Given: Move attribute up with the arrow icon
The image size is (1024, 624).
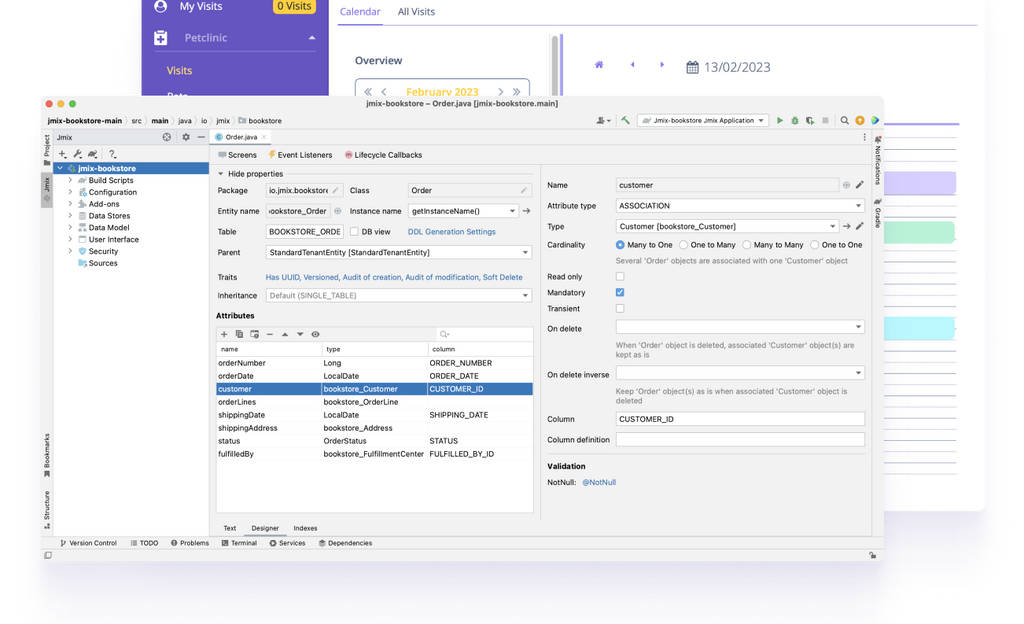Looking at the screenshot, I should (285, 334).
